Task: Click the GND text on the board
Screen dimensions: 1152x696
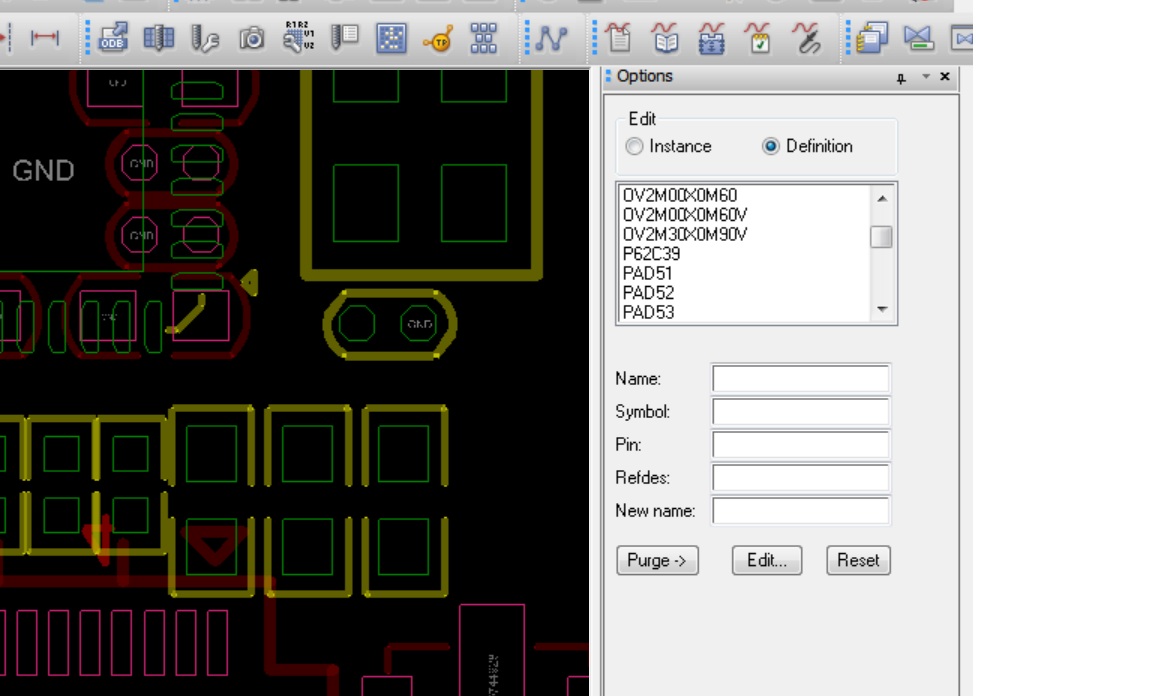Action: 43,171
